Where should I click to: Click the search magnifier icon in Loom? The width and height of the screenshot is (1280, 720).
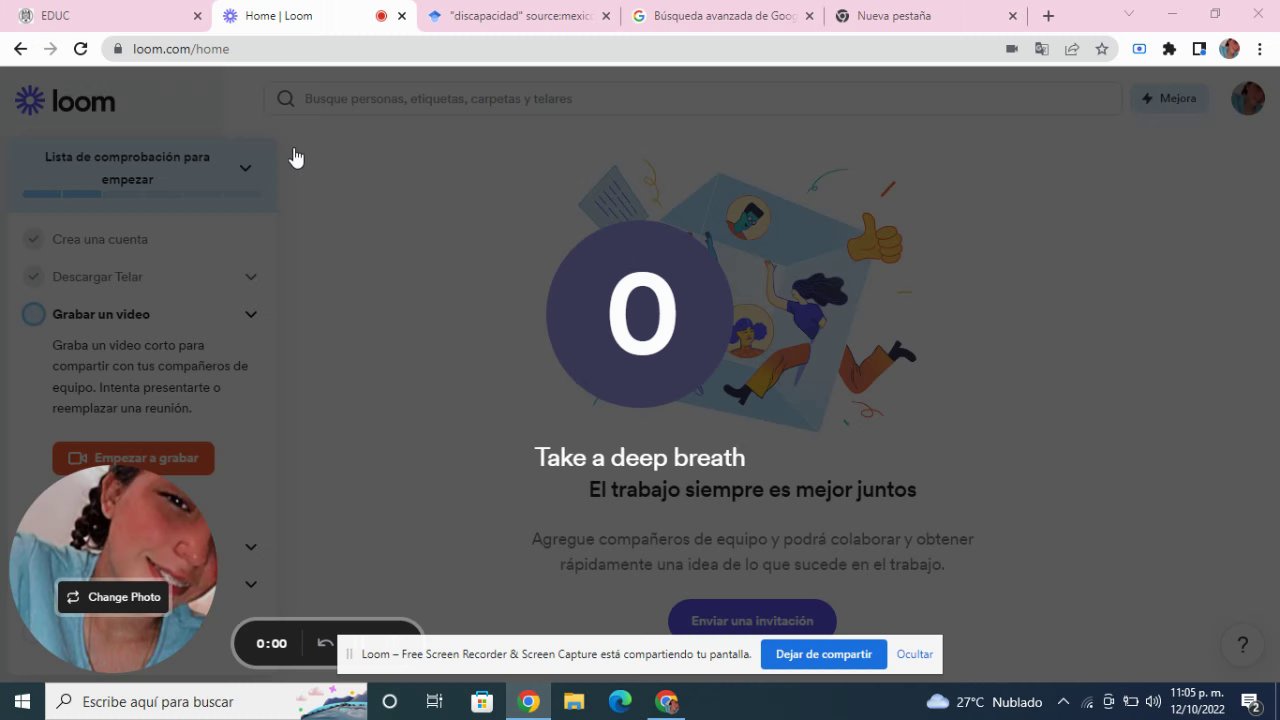click(286, 98)
